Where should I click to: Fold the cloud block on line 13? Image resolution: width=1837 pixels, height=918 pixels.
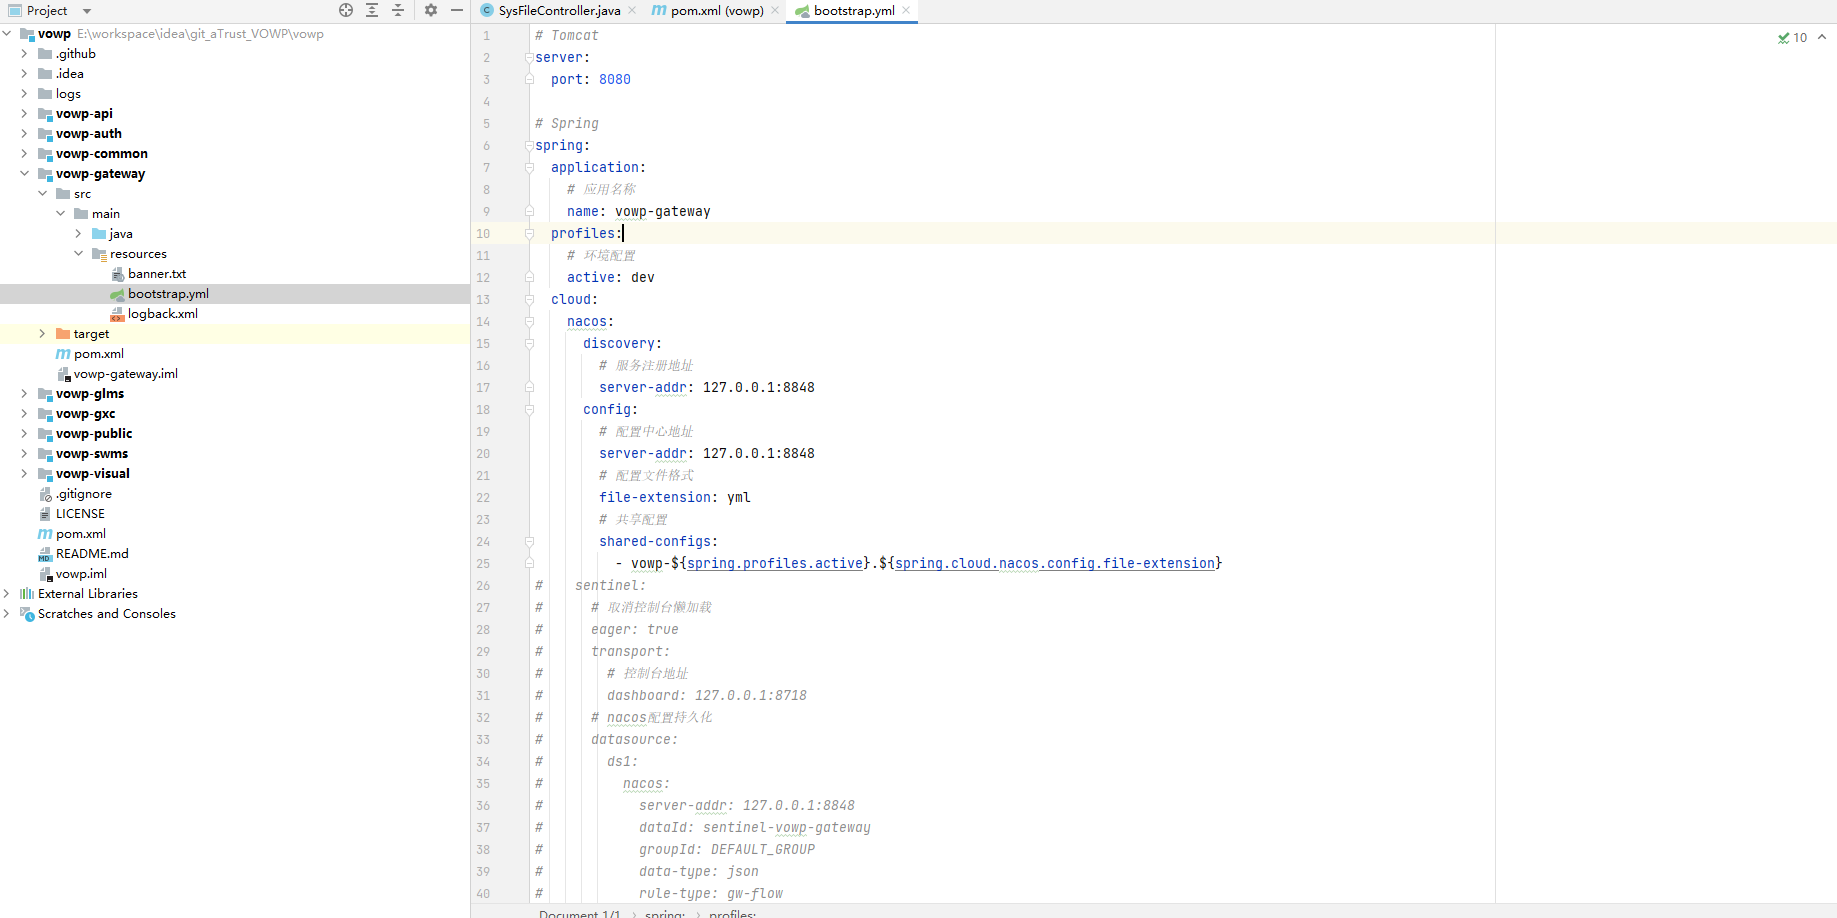[x=529, y=299]
